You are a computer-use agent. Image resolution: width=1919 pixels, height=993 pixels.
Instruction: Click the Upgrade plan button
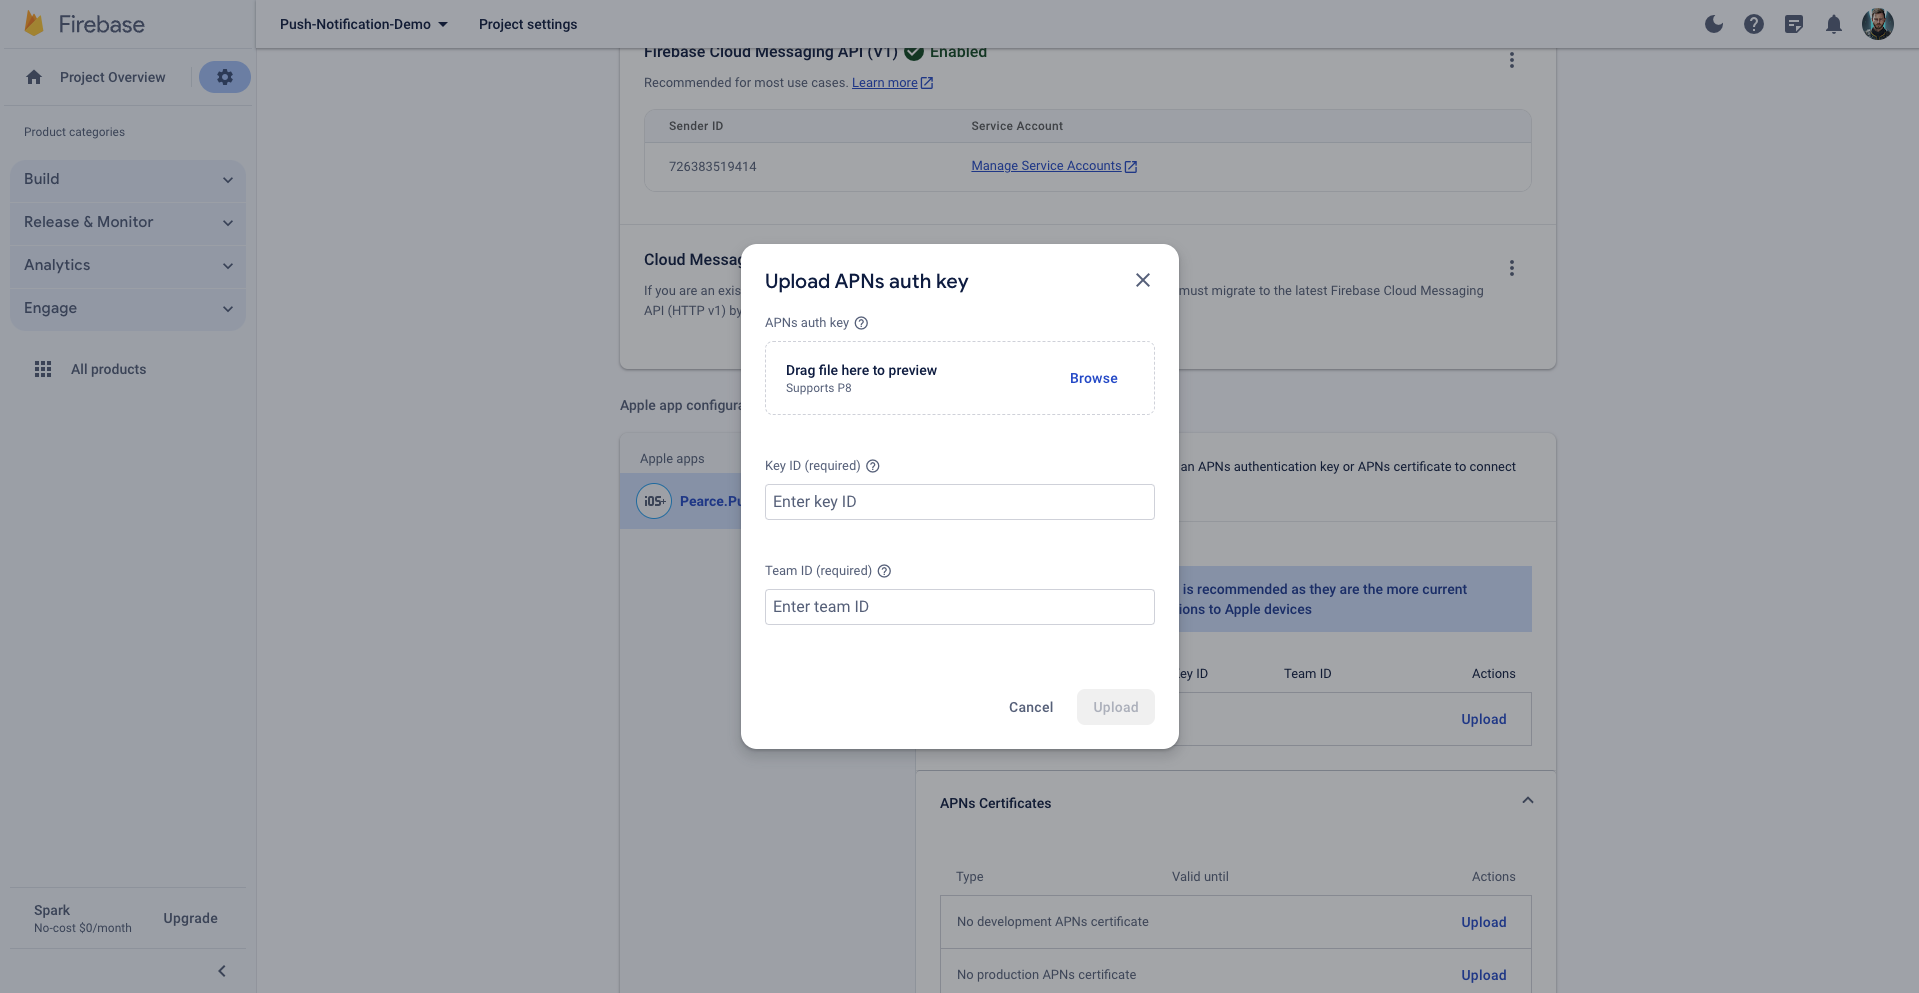coord(190,918)
